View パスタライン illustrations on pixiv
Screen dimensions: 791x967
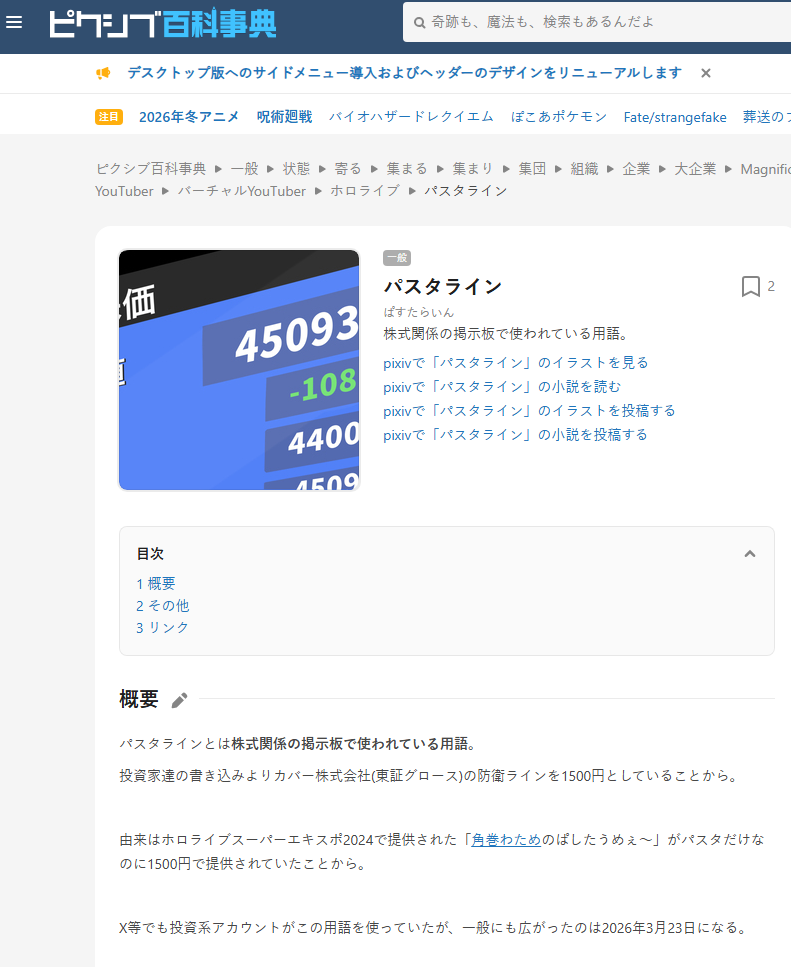tap(516, 362)
